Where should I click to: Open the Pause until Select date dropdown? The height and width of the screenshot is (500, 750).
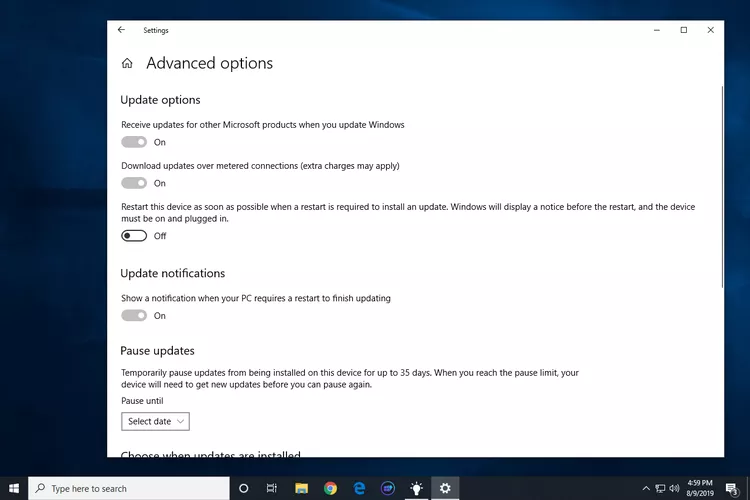point(155,421)
